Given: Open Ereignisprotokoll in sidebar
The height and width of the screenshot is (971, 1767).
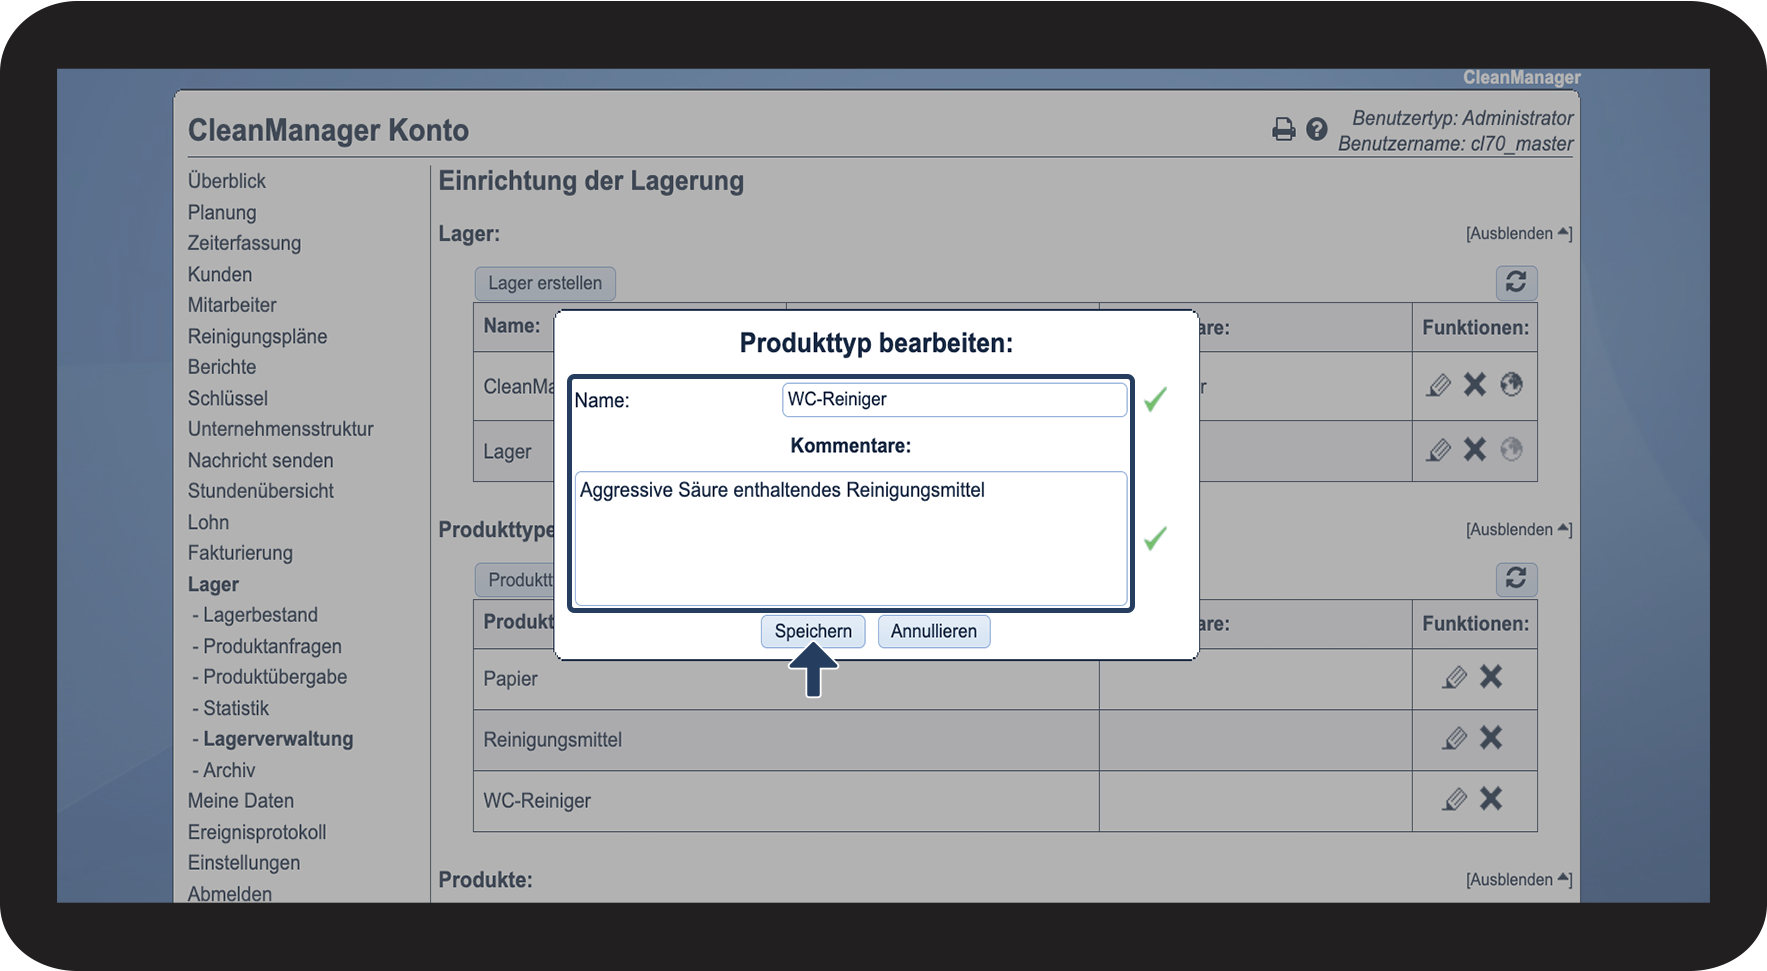Looking at the screenshot, I should tap(257, 832).
